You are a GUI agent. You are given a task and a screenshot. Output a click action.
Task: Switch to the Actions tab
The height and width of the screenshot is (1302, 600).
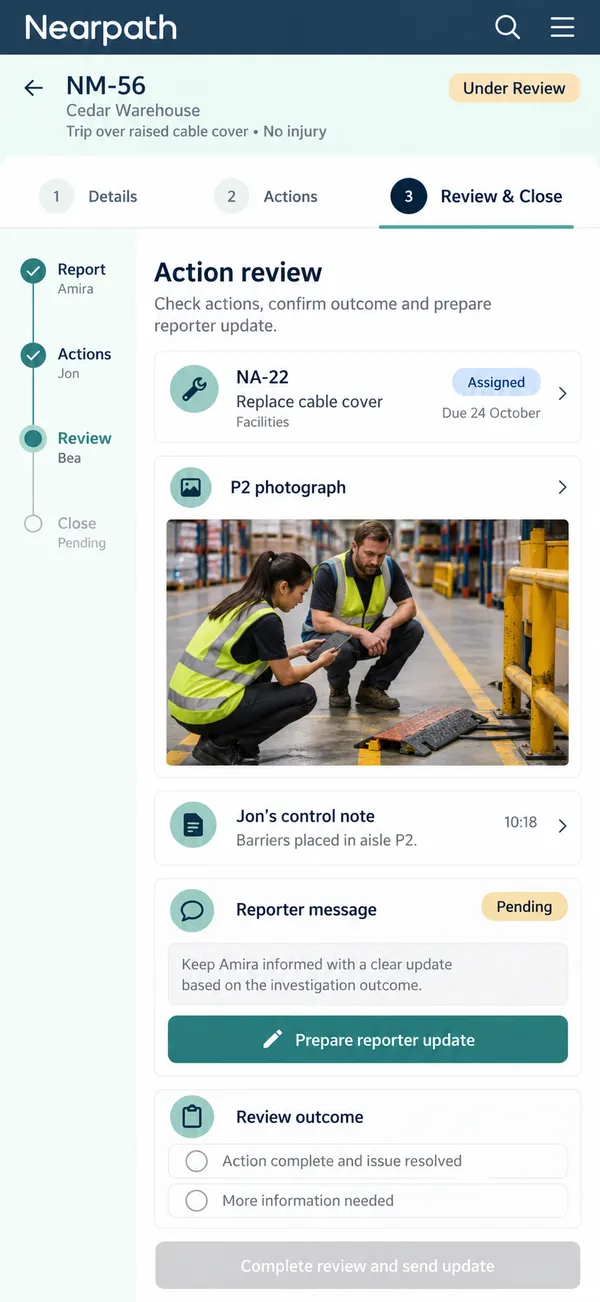[x=266, y=196]
